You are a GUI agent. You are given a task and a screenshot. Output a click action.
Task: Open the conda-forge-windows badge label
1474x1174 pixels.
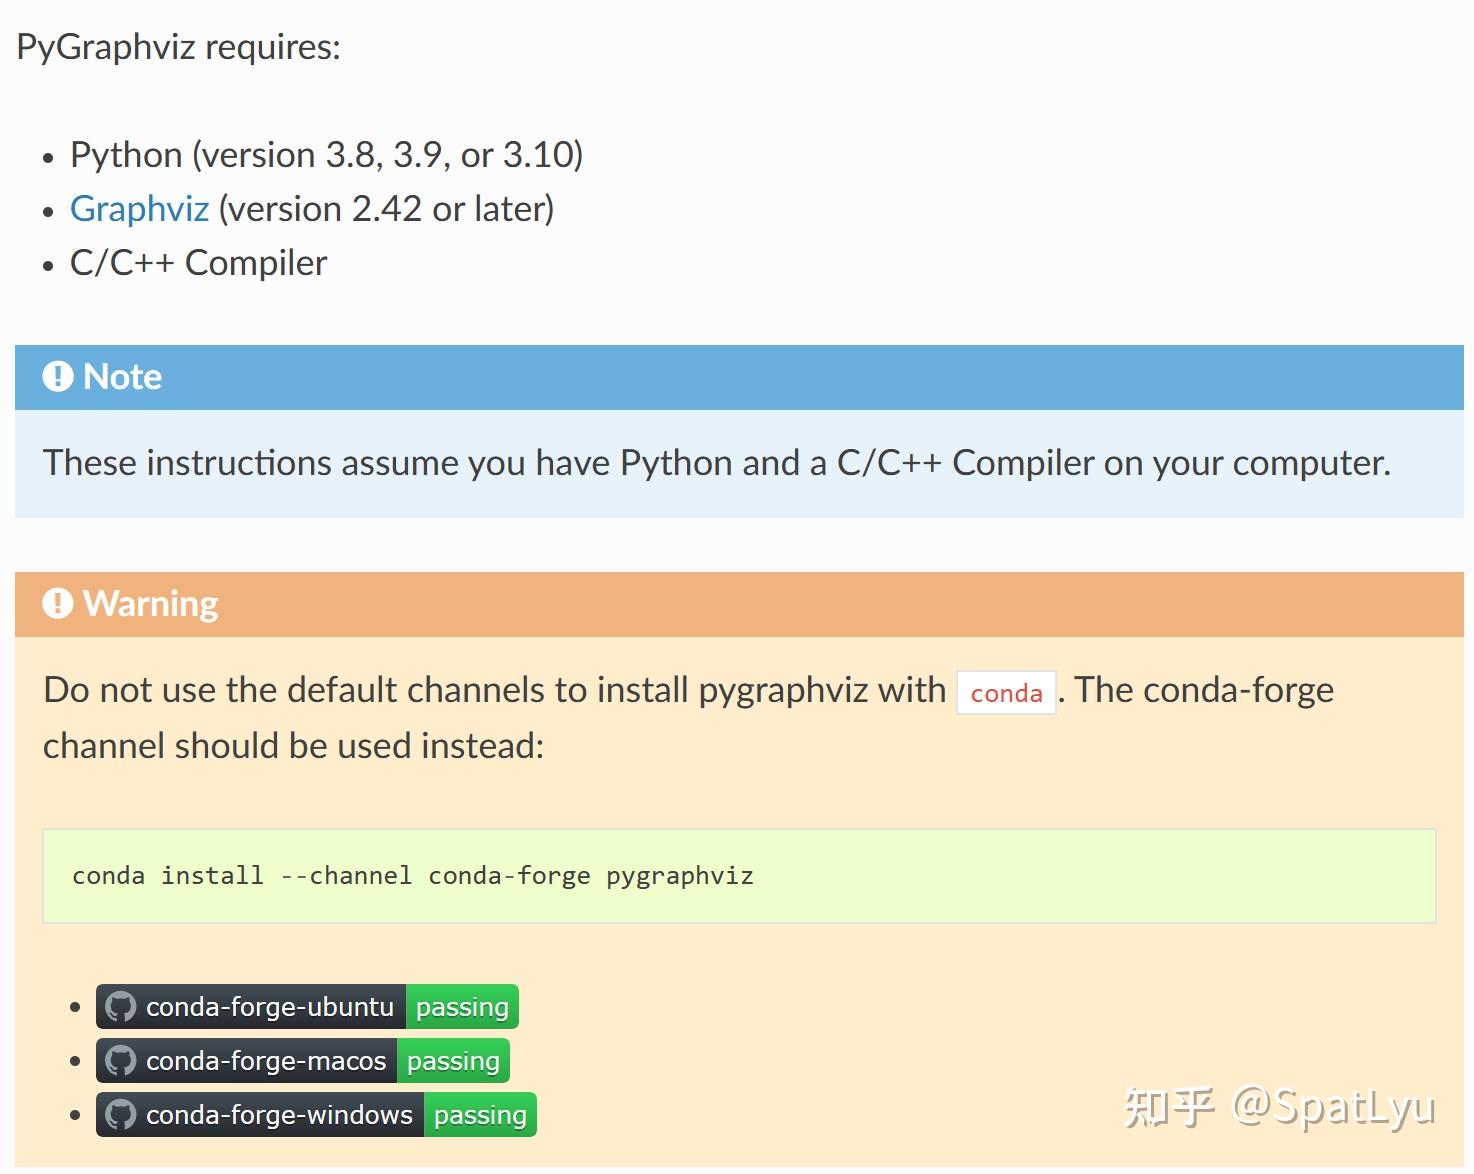279,1115
